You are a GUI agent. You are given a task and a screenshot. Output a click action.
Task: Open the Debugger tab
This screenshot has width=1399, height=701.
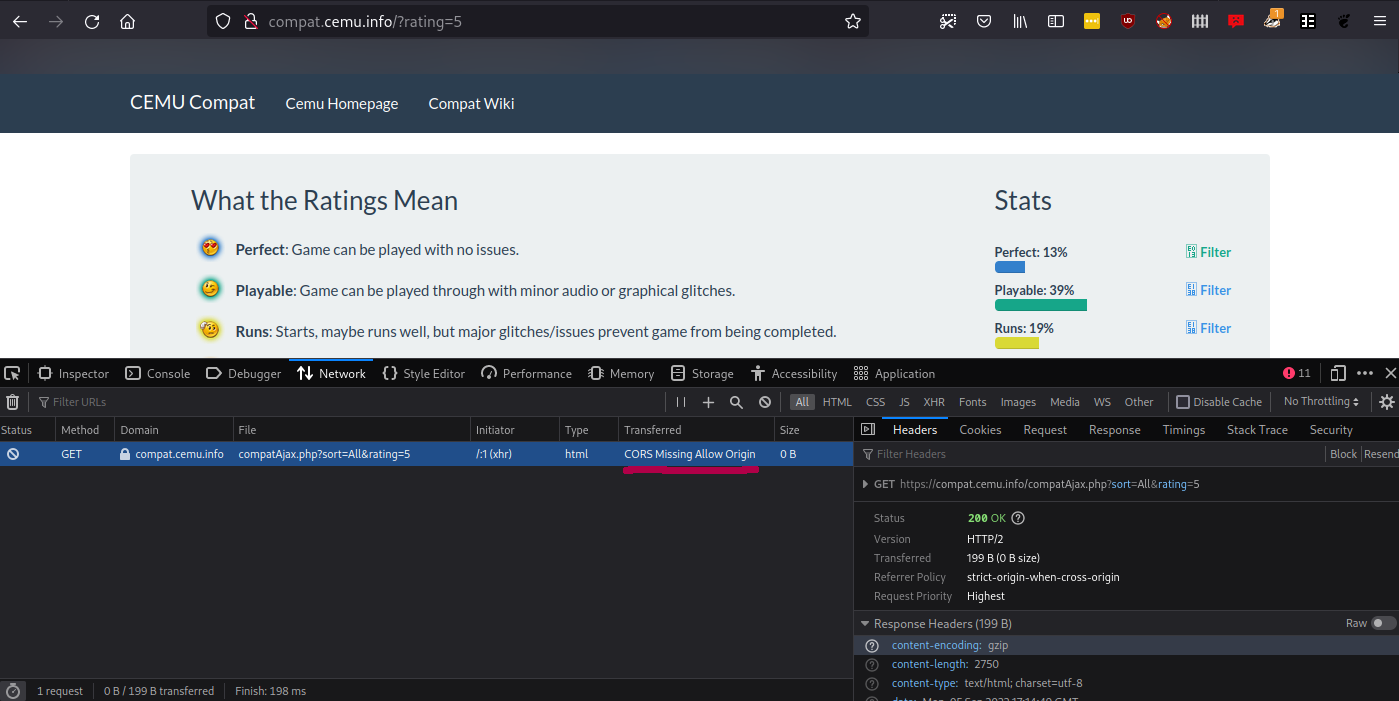coord(243,373)
